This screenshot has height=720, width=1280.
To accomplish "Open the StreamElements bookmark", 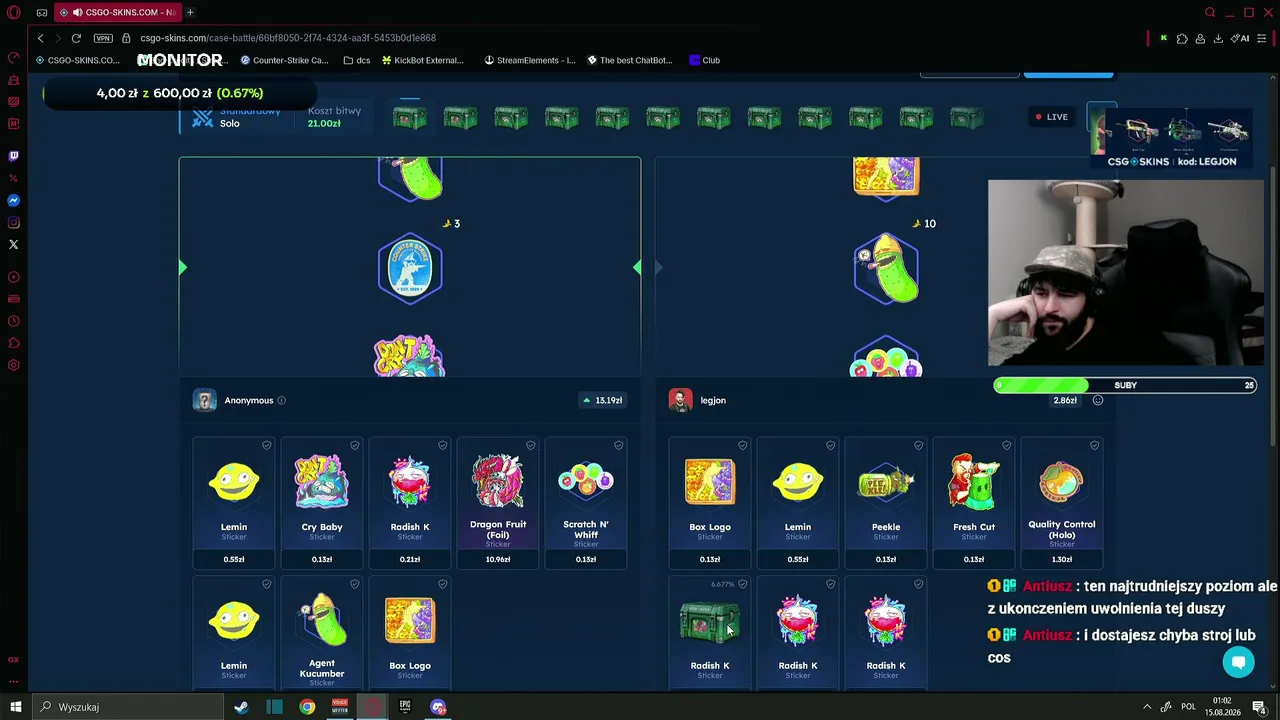I will point(530,60).
